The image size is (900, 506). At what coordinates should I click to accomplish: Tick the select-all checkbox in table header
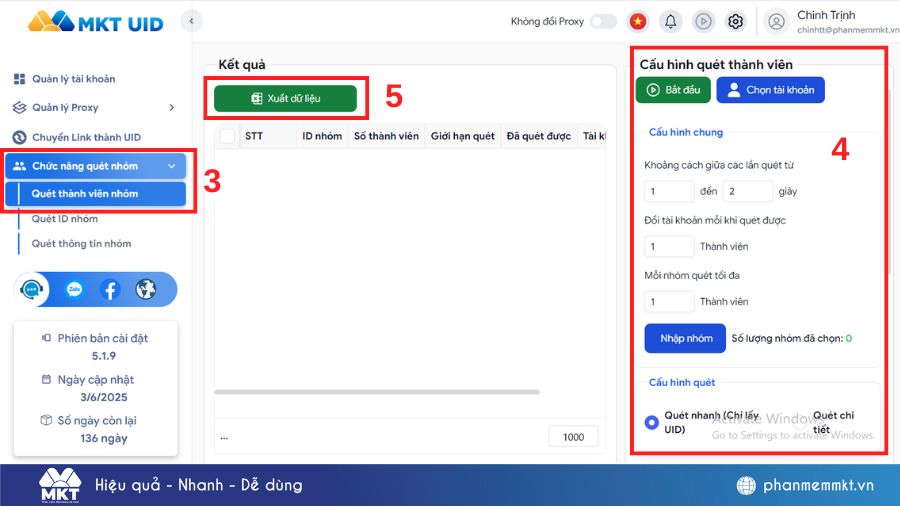pos(227,136)
